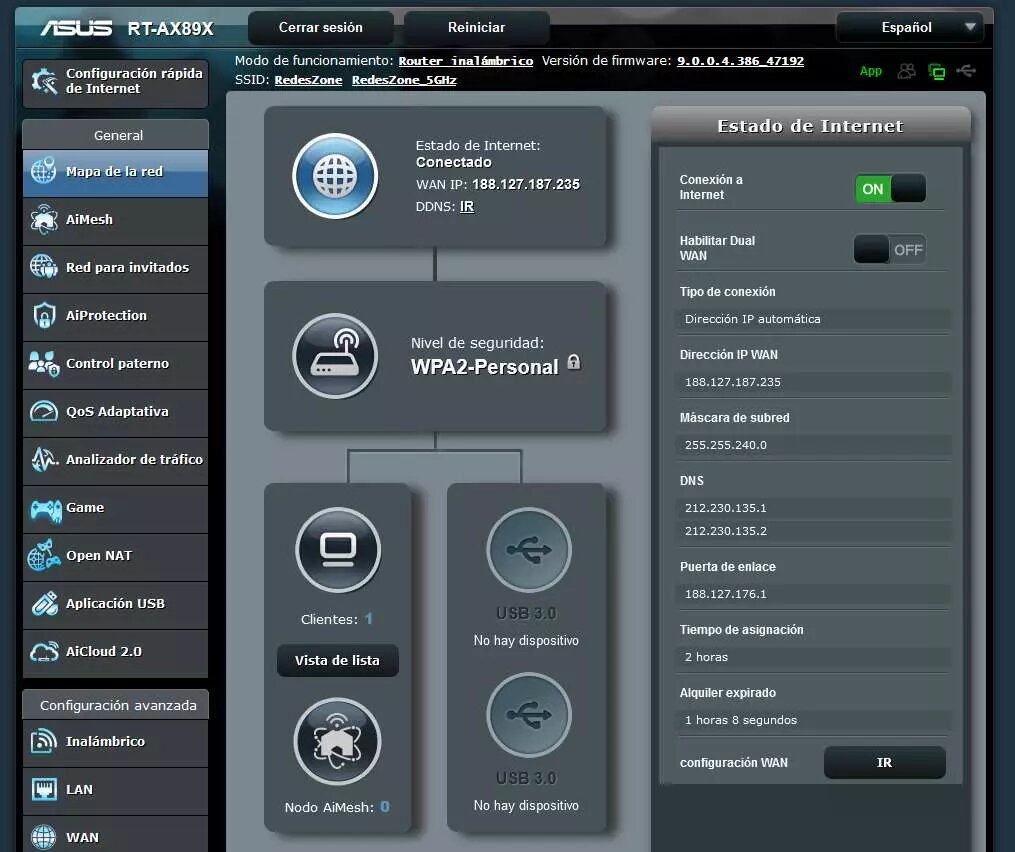
Task: Enable the Habilitar Dual WAN switch
Action: [x=890, y=250]
